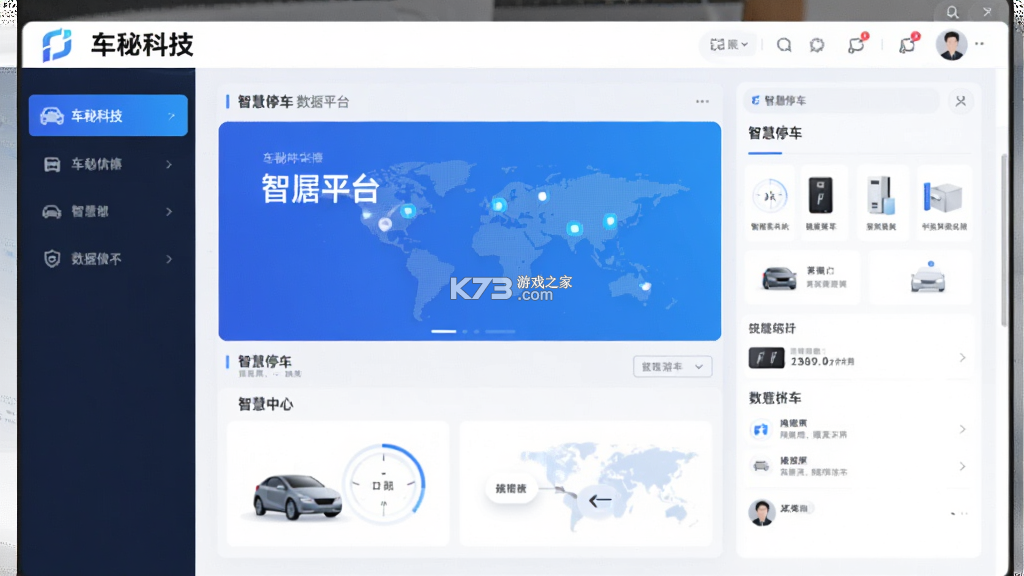
Task: Click the blue logo icon in header
Action: click(56, 45)
